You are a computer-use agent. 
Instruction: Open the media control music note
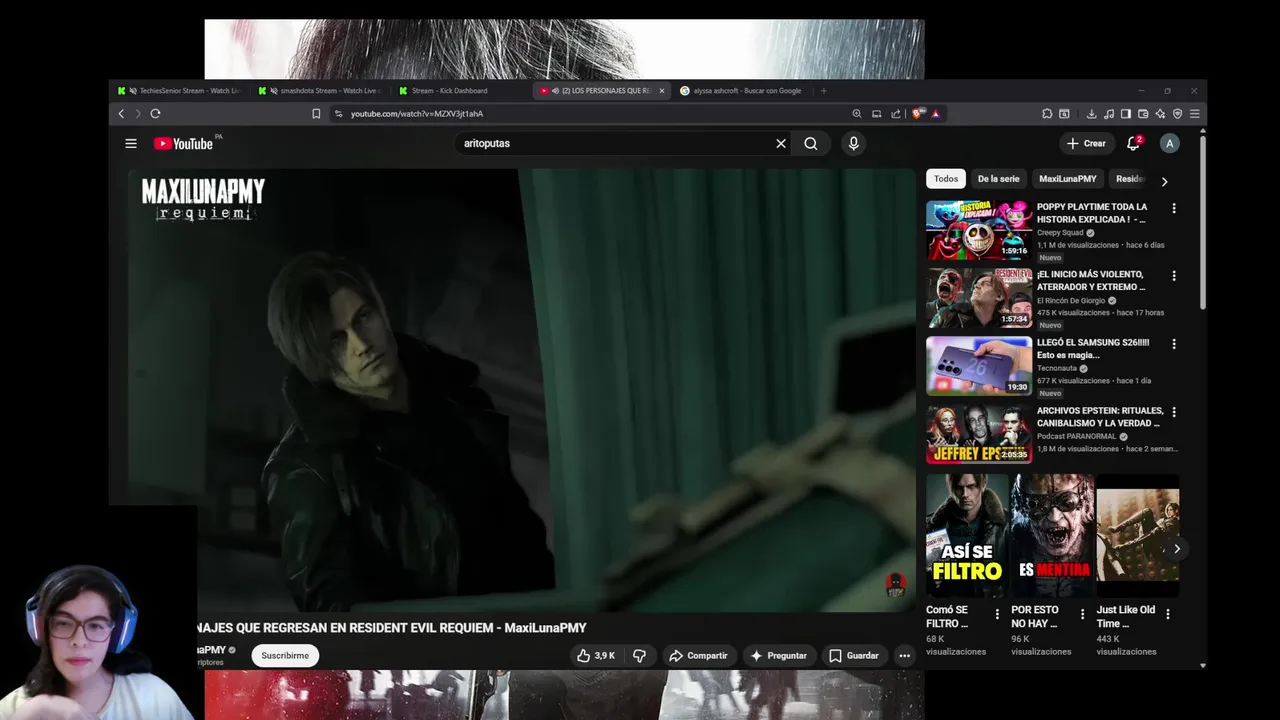point(1109,114)
